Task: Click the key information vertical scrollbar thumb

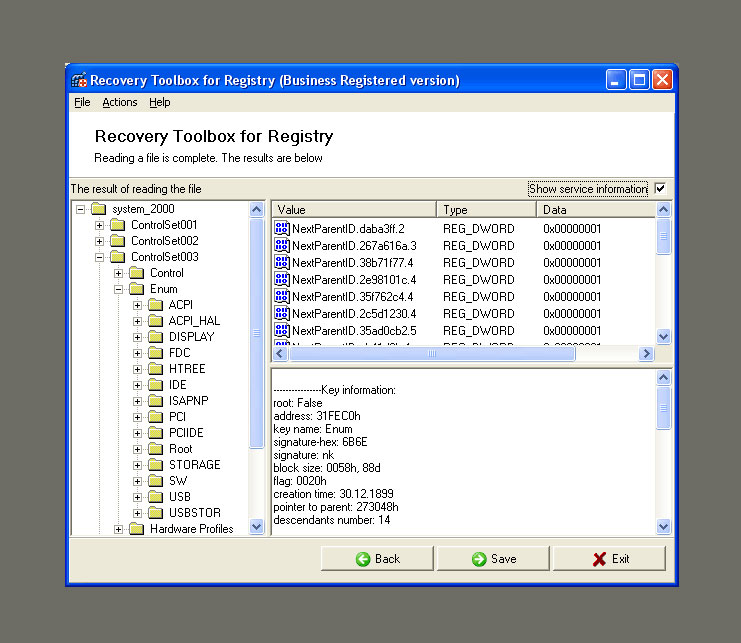Action: (663, 408)
